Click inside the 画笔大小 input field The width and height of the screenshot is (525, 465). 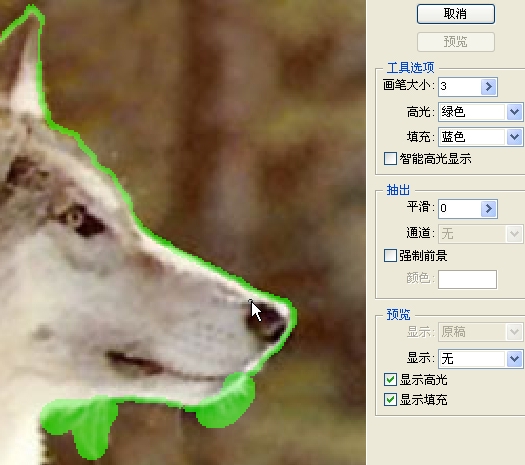[460, 87]
